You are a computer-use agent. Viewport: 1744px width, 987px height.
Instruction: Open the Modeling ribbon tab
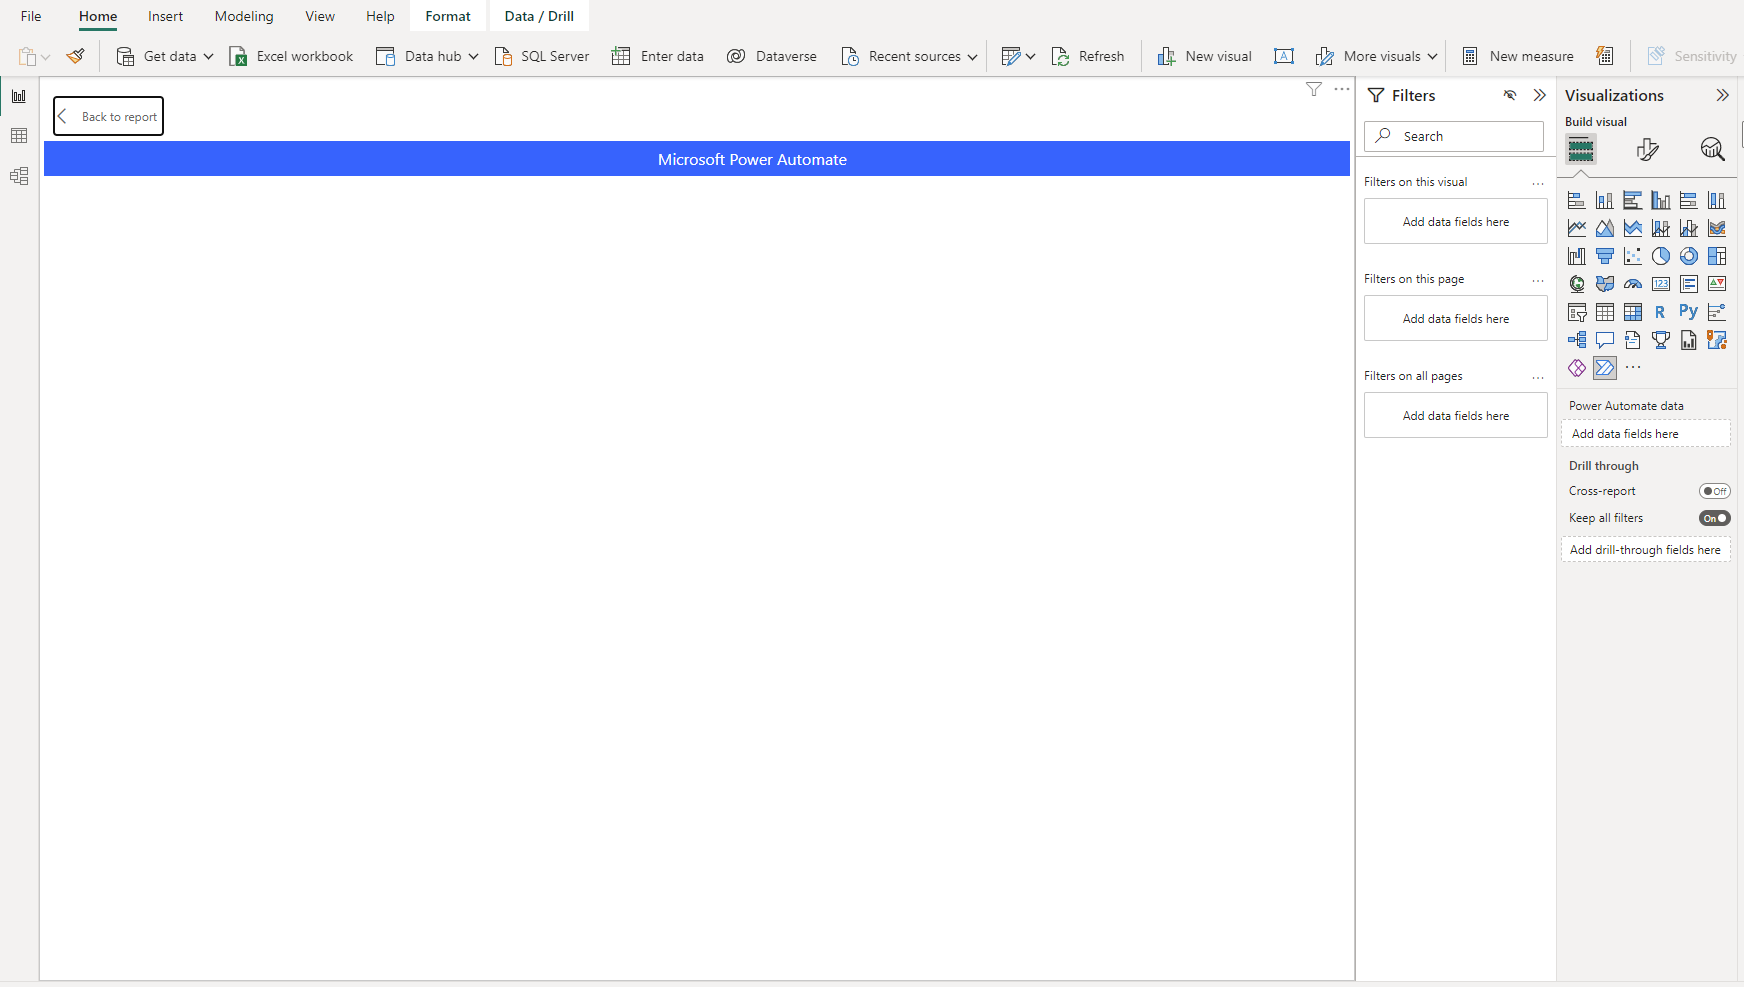[x=244, y=16]
